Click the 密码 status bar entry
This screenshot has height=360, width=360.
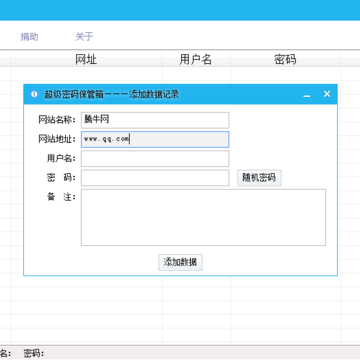click(34, 354)
